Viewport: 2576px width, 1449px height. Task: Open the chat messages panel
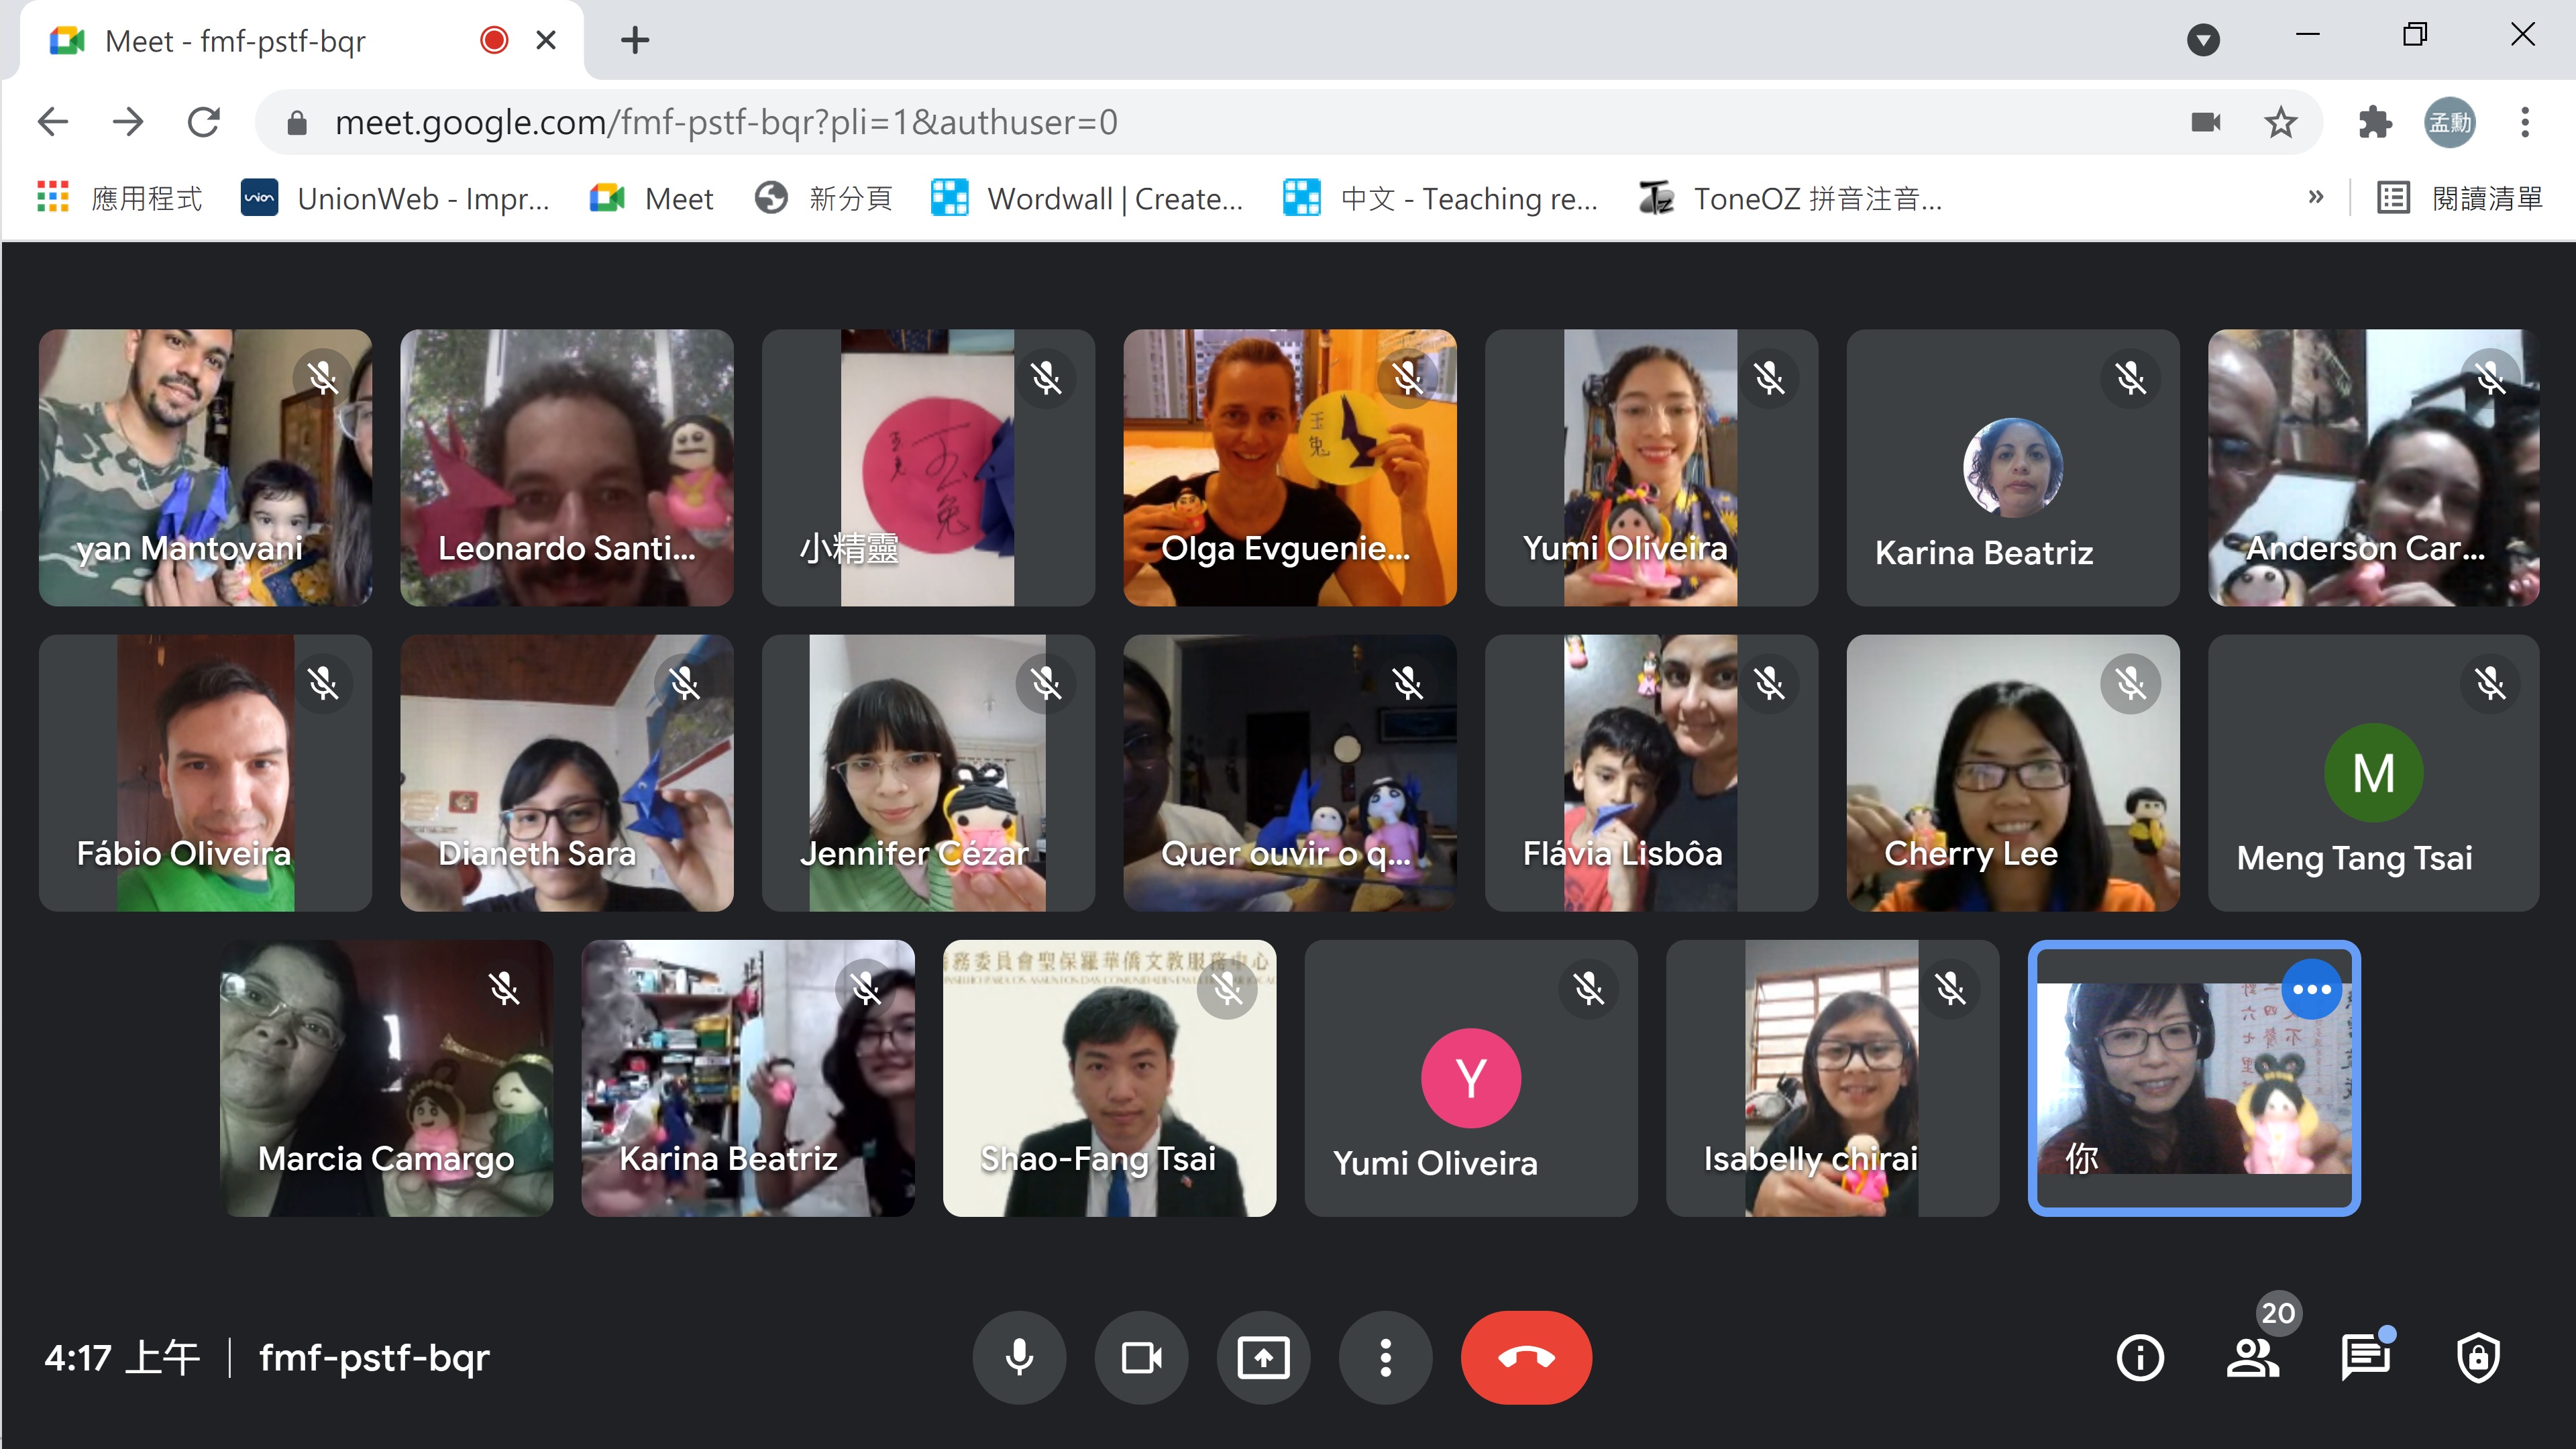tap(2365, 1357)
